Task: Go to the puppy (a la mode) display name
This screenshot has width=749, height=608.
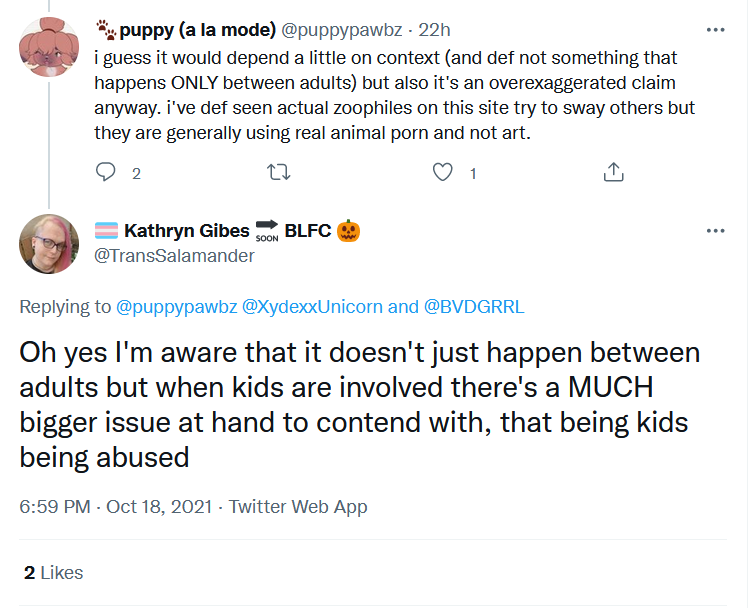Action: (x=197, y=30)
